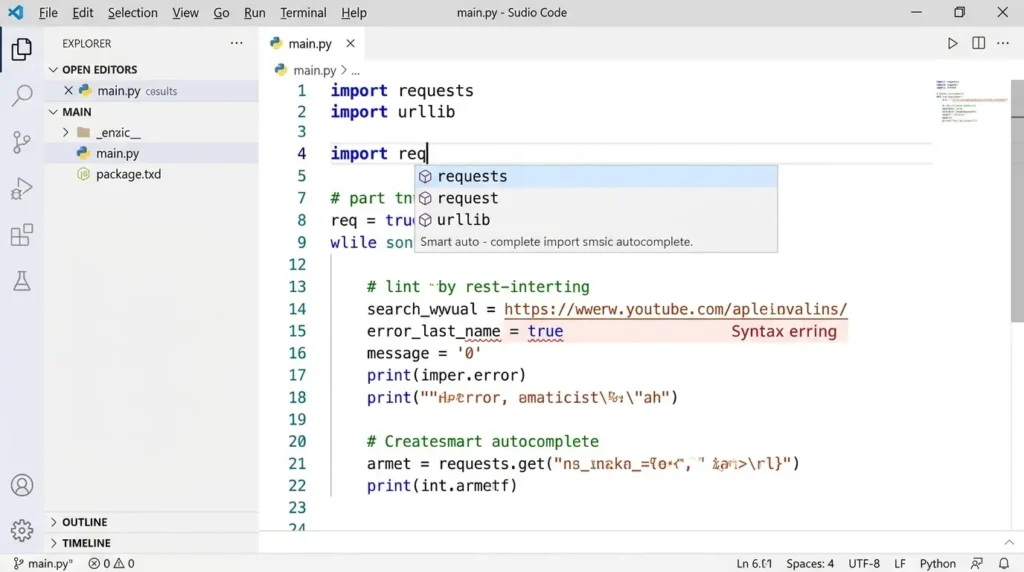This screenshot has height=572, width=1024.
Task: Expand the Outline section
Action: coord(54,522)
